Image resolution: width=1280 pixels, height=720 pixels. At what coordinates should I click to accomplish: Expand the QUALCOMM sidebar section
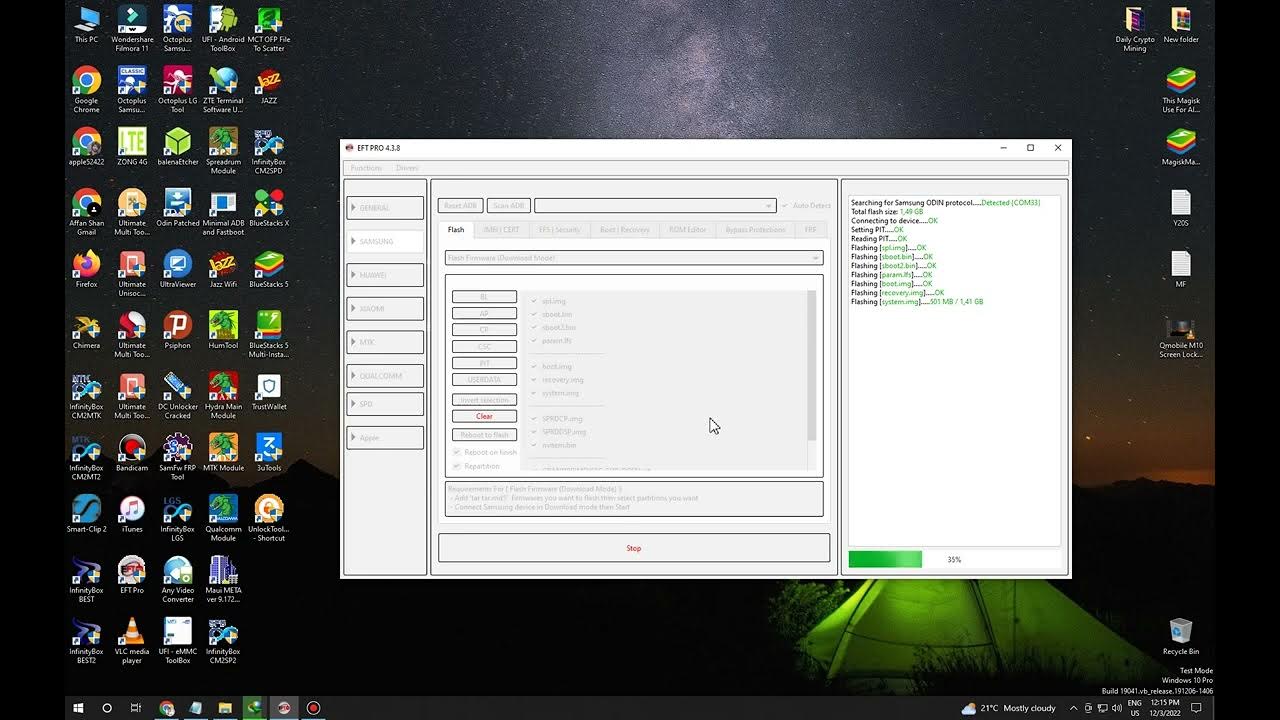(x=385, y=376)
